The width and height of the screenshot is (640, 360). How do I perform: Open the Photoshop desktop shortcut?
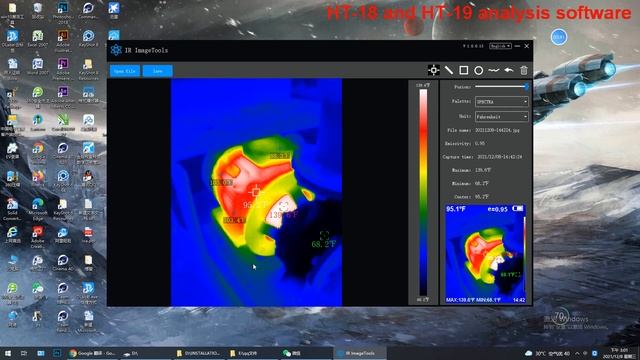63,11
